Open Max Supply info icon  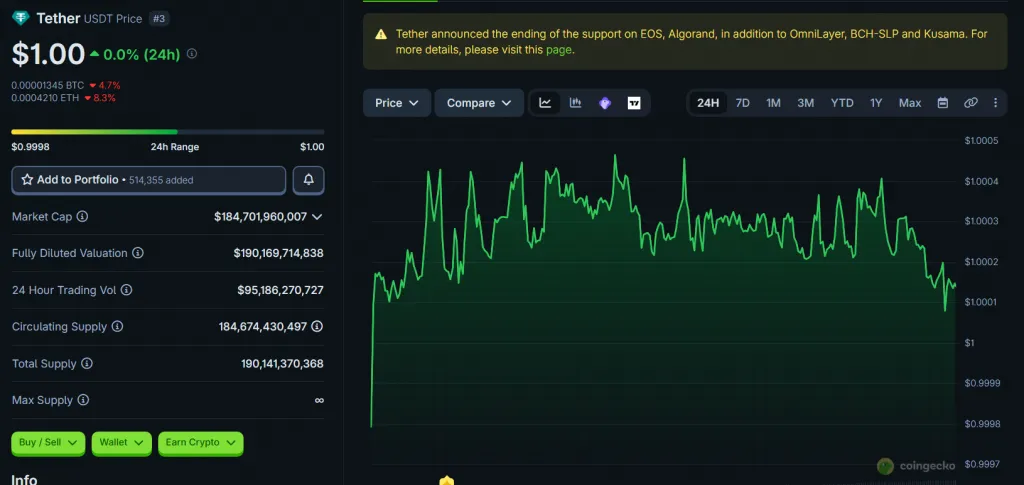[83, 399]
